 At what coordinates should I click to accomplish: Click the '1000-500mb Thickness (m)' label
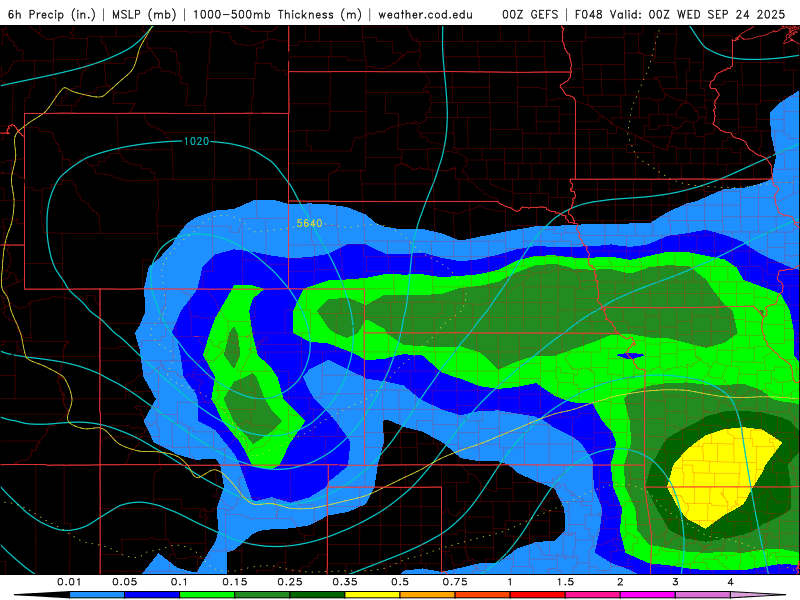tap(277, 14)
